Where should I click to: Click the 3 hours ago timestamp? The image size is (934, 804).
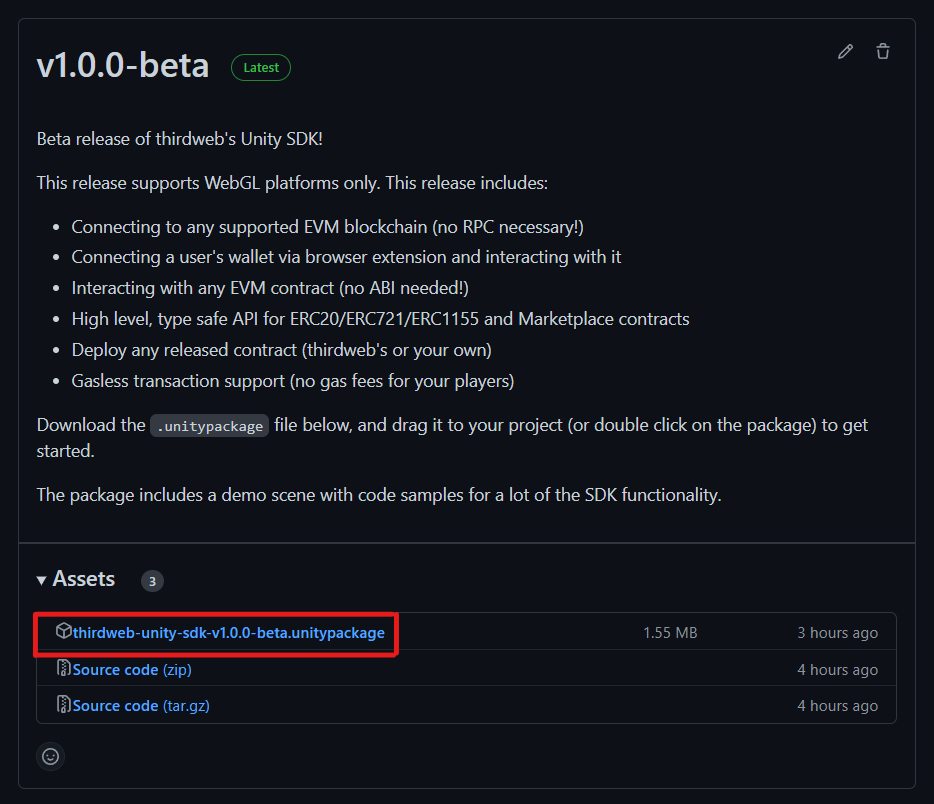coord(837,631)
